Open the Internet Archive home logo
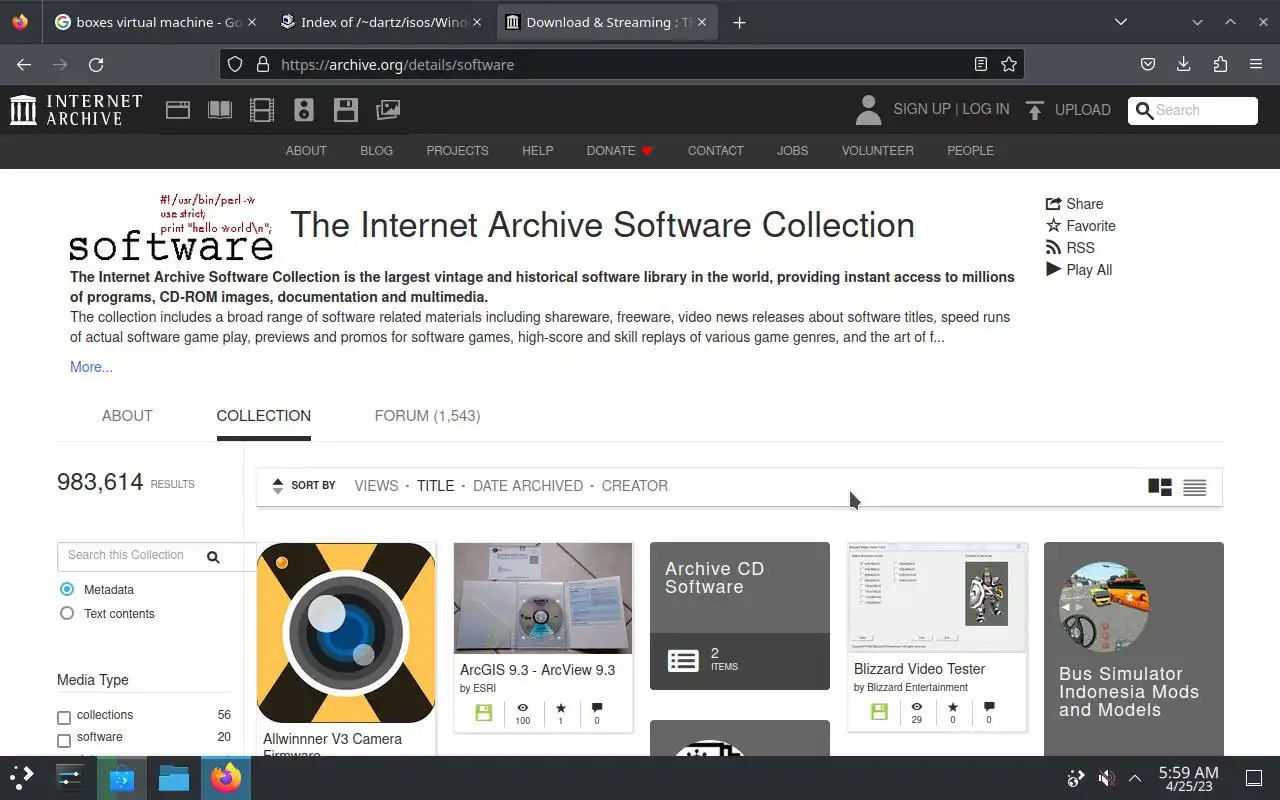This screenshot has width=1280, height=800. (76, 110)
